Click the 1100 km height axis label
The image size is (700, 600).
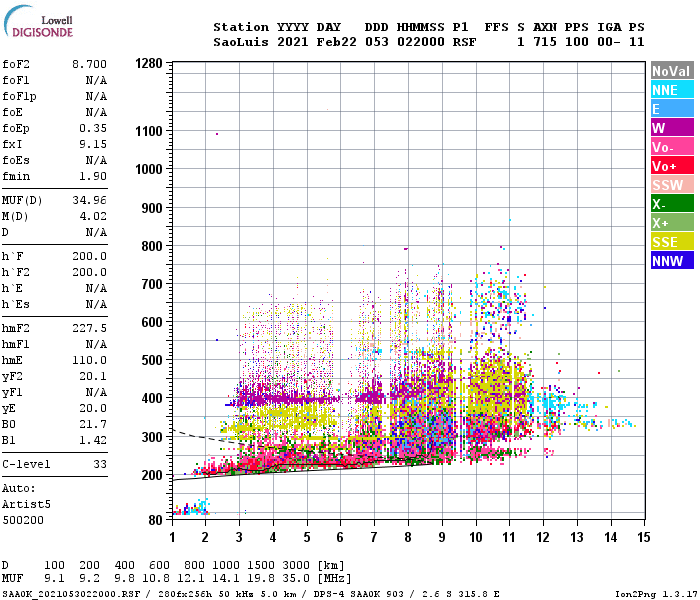149,131
